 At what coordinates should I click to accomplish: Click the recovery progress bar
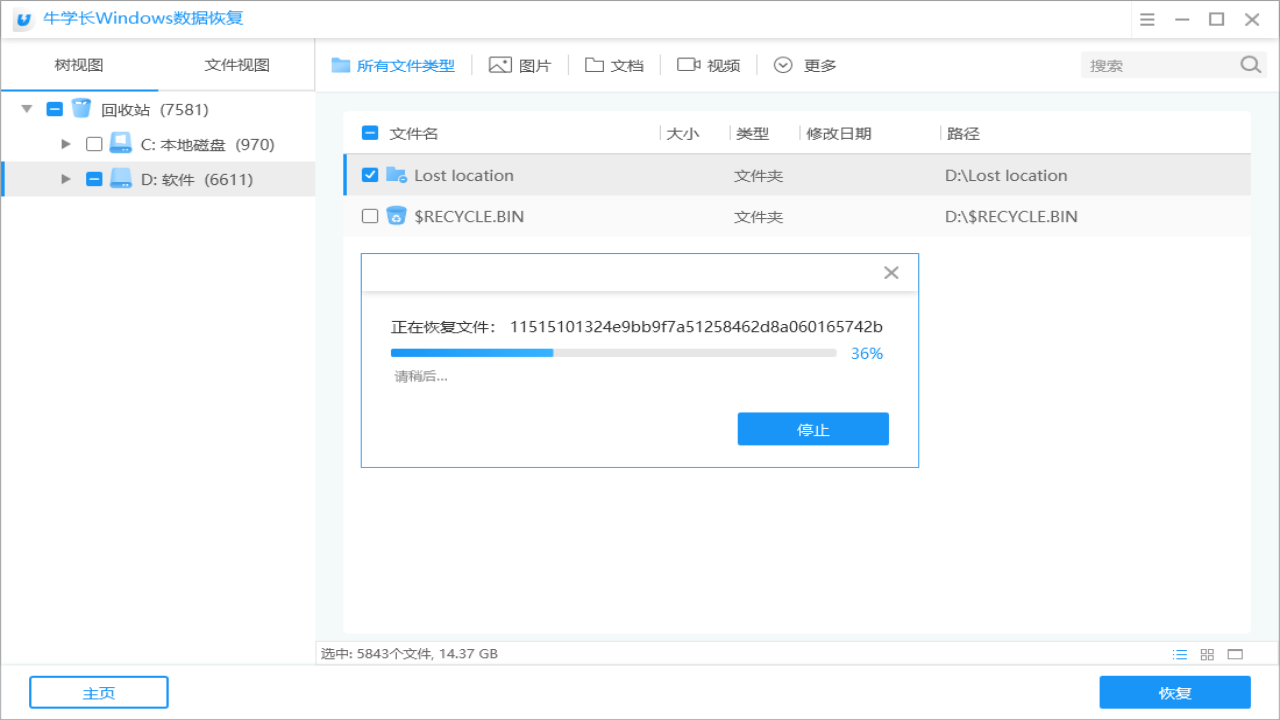[x=612, y=352]
